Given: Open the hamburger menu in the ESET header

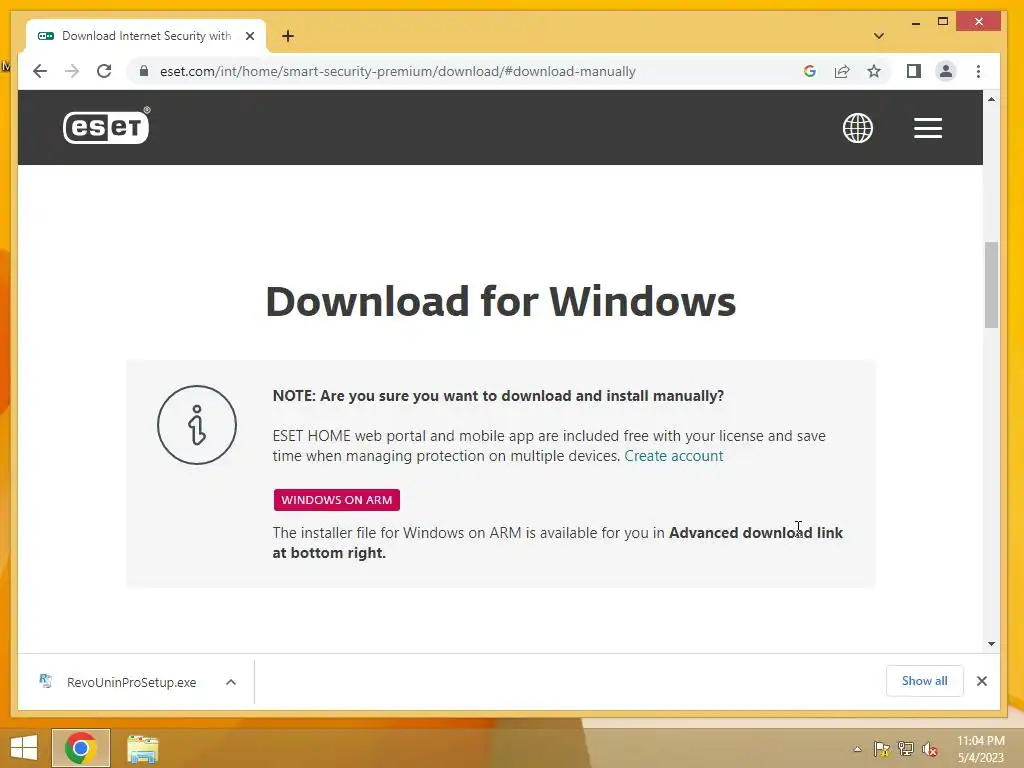Looking at the screenshot, I should pyautogui.click(x=927, y=128).
